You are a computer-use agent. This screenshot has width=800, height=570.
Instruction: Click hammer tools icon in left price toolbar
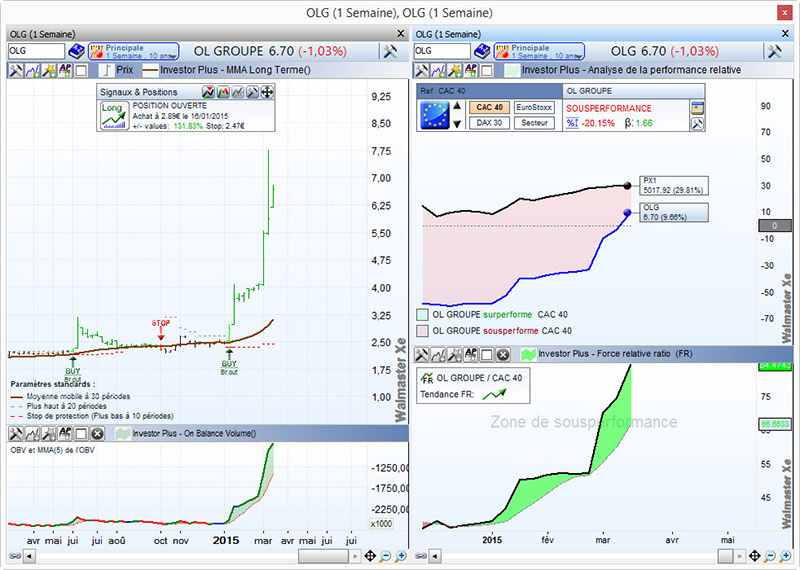[x=15, y=70]
